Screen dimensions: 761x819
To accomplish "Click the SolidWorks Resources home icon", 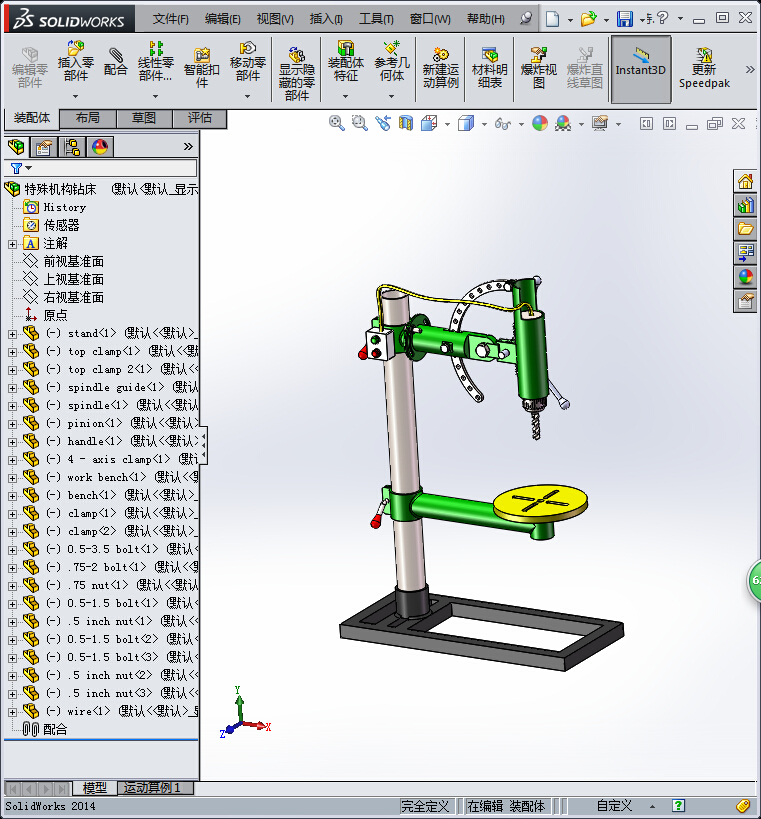I will 745,181.
